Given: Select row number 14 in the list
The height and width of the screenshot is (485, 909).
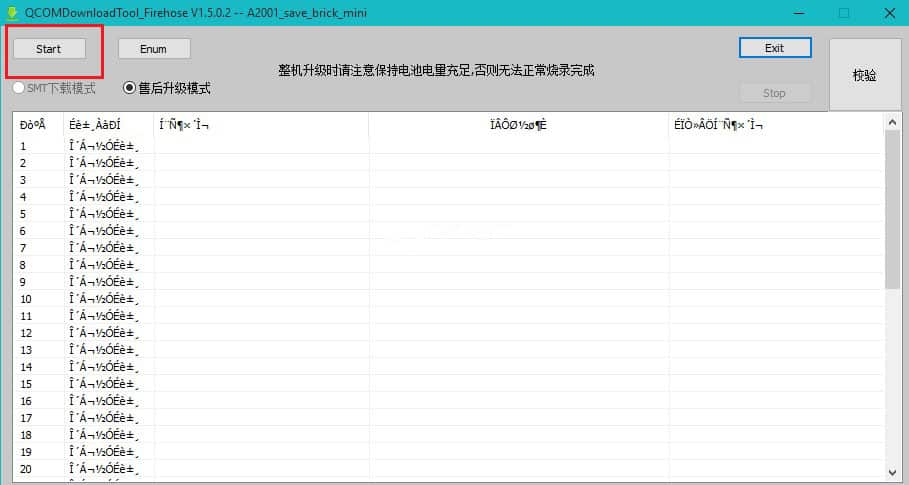Looking at the screenshot, I should pyautogui.click(x=446, y=367).
